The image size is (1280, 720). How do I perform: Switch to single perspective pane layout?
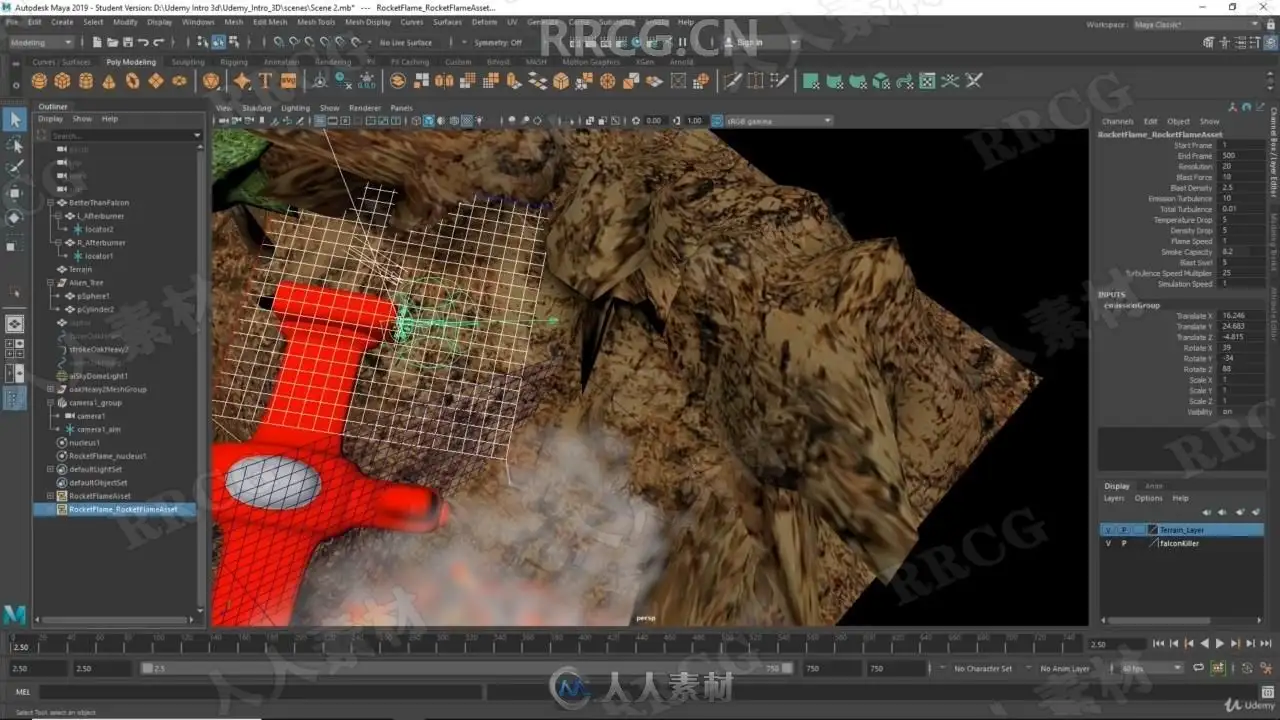tap(14, 324)
